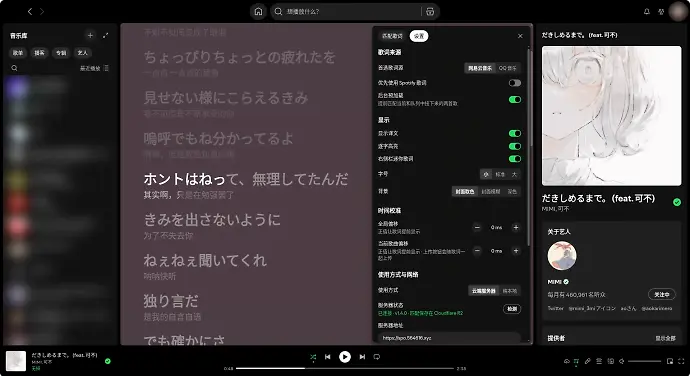This screenshot has width=690, height=376.
Task: Click the 检测 server check button
Action: (x=512, y=309)
